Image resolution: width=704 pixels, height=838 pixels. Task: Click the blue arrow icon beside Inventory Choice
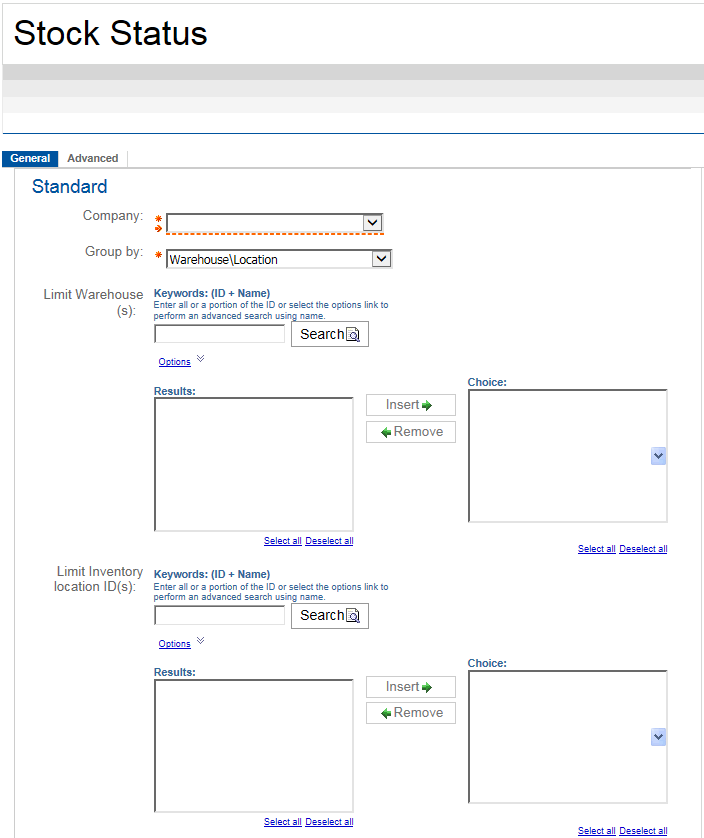[658, 737]
